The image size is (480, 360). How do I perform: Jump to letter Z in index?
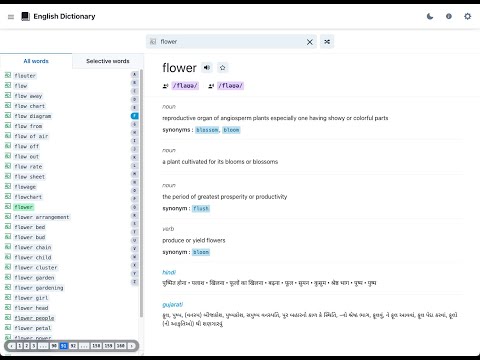pyautogui.click(x=135, y=282)
